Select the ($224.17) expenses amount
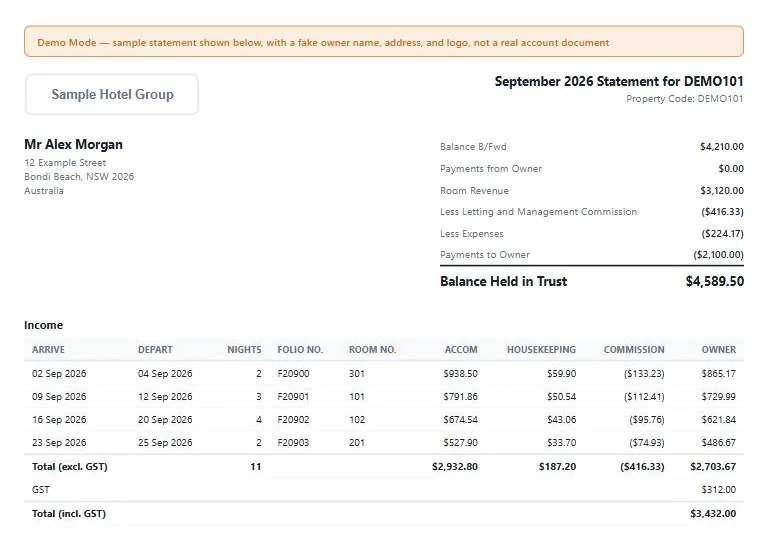The width and height of the screenshot is (768, 535). [722, 234]
